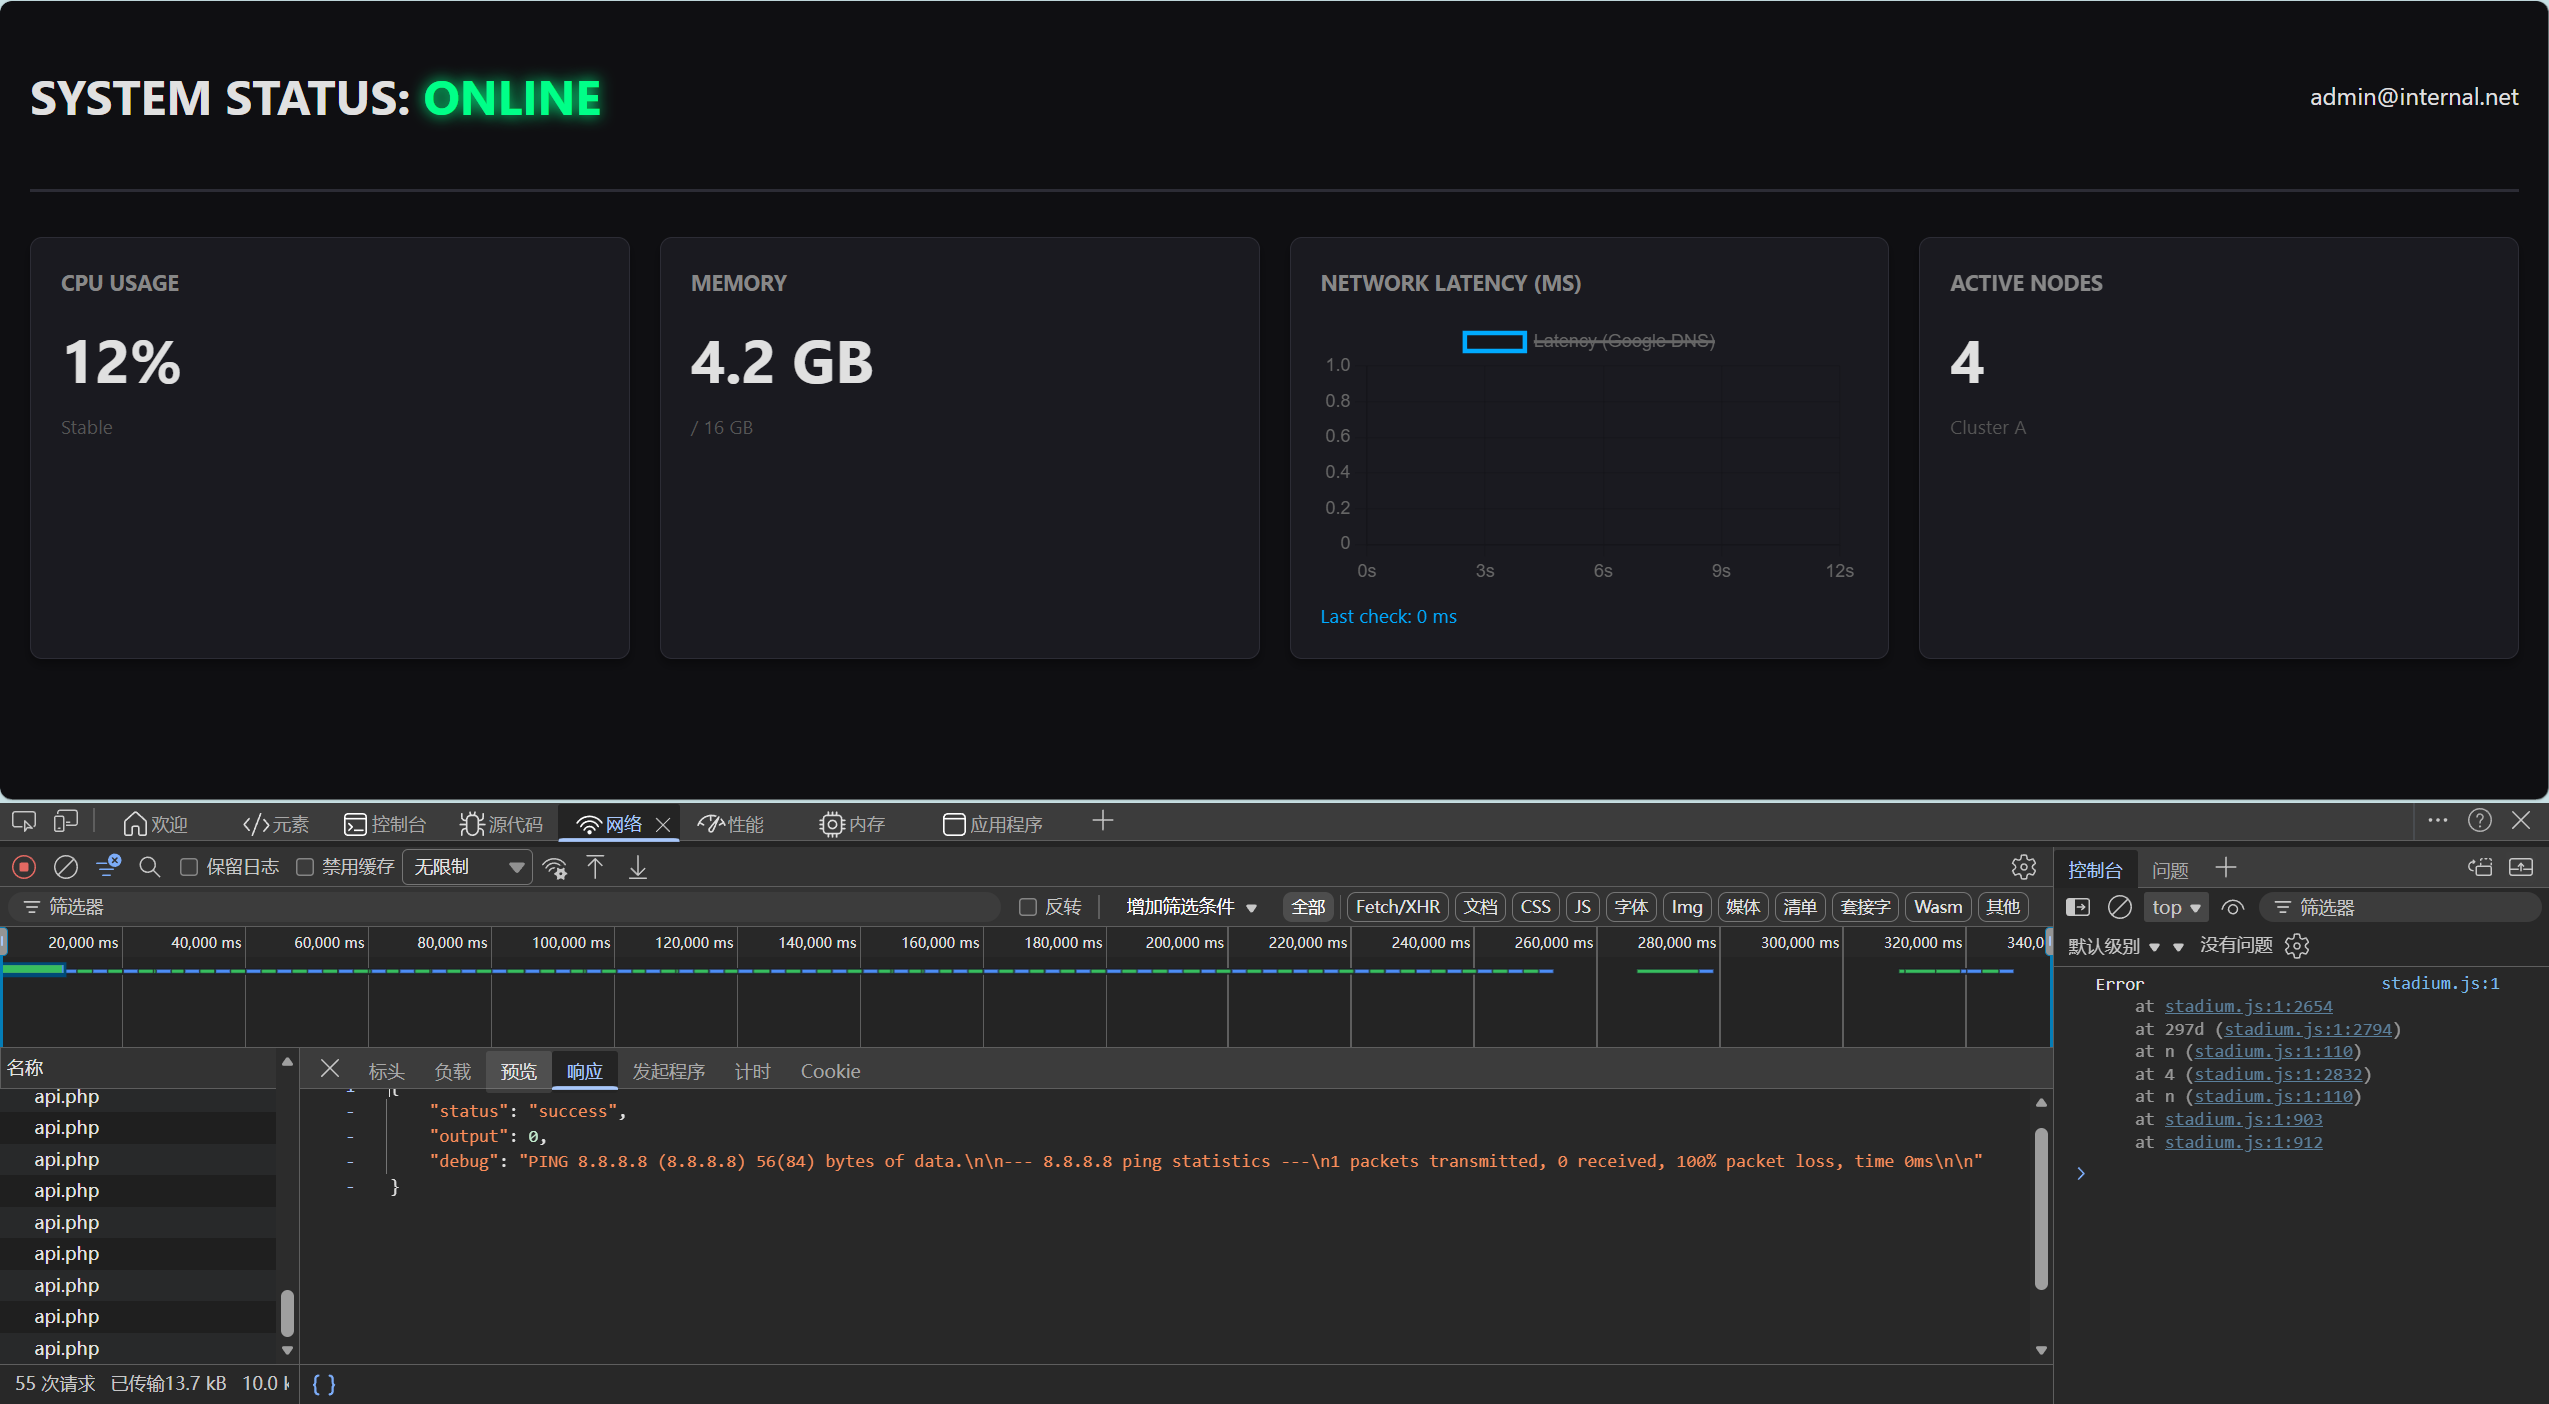This screenshot has width=2549, height=1404.
Task: Open stadium.js:1:912 stack link
Action: pyautogui.click(x=2243, y=1142)
